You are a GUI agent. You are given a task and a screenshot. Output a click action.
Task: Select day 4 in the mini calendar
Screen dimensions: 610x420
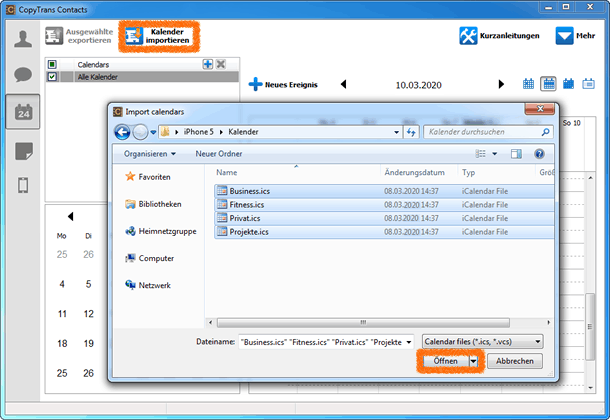click(x=62, y=284)
